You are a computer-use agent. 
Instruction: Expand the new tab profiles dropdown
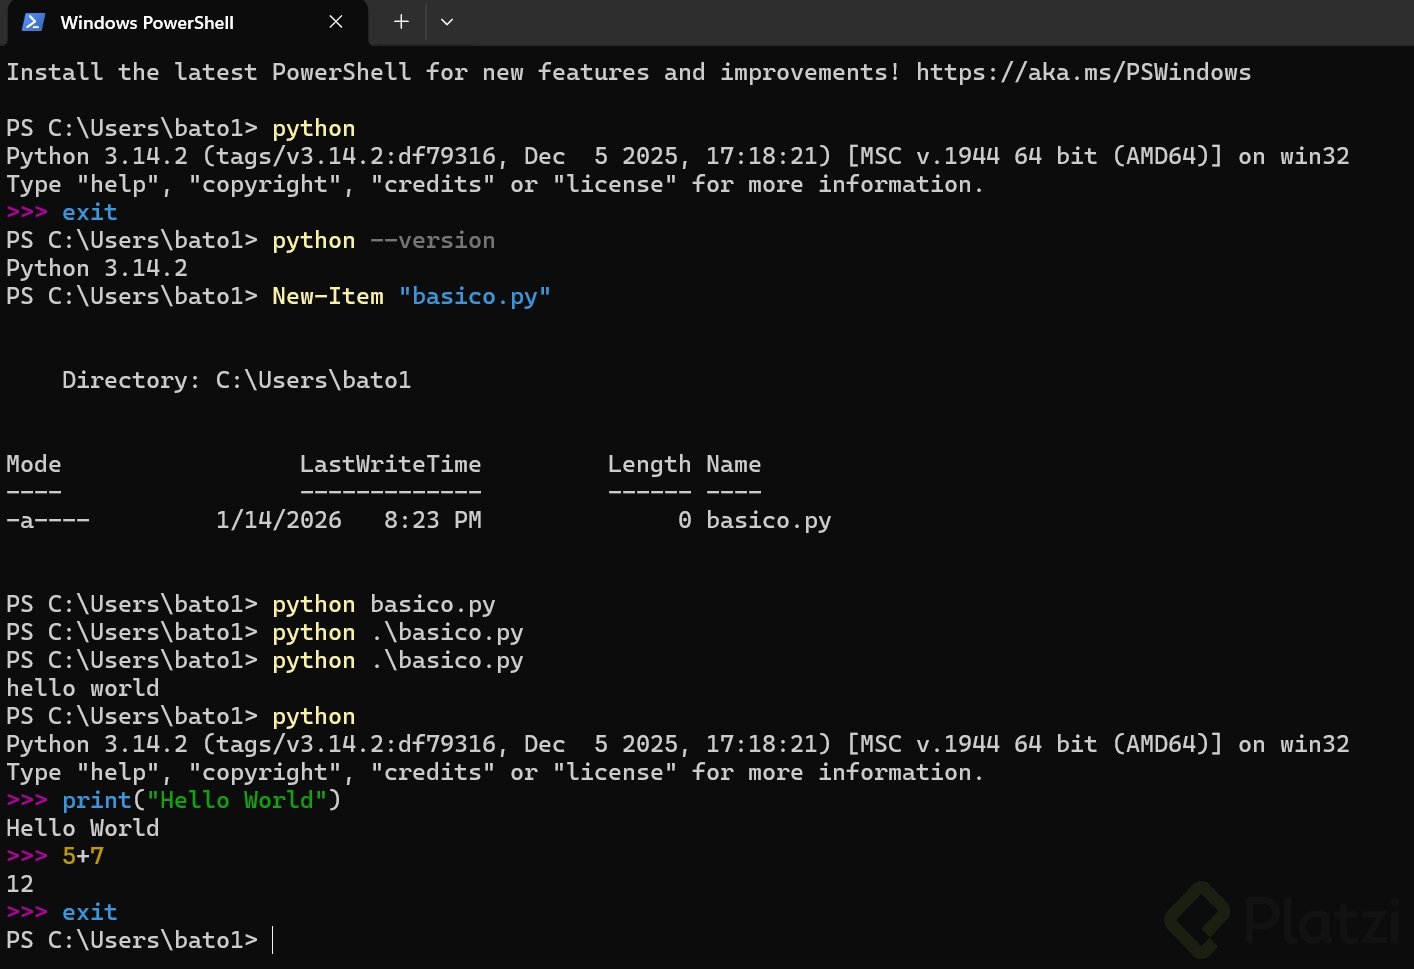coord(447,22)
